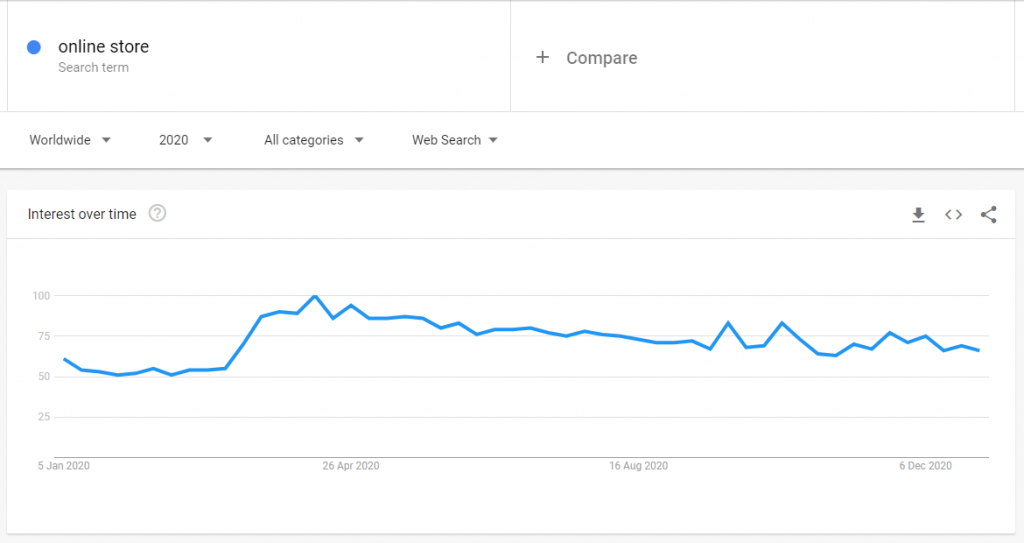1024x543 pixels.
Task: Open the Worldwide region dropdown
Action: [x=70, y=140]
